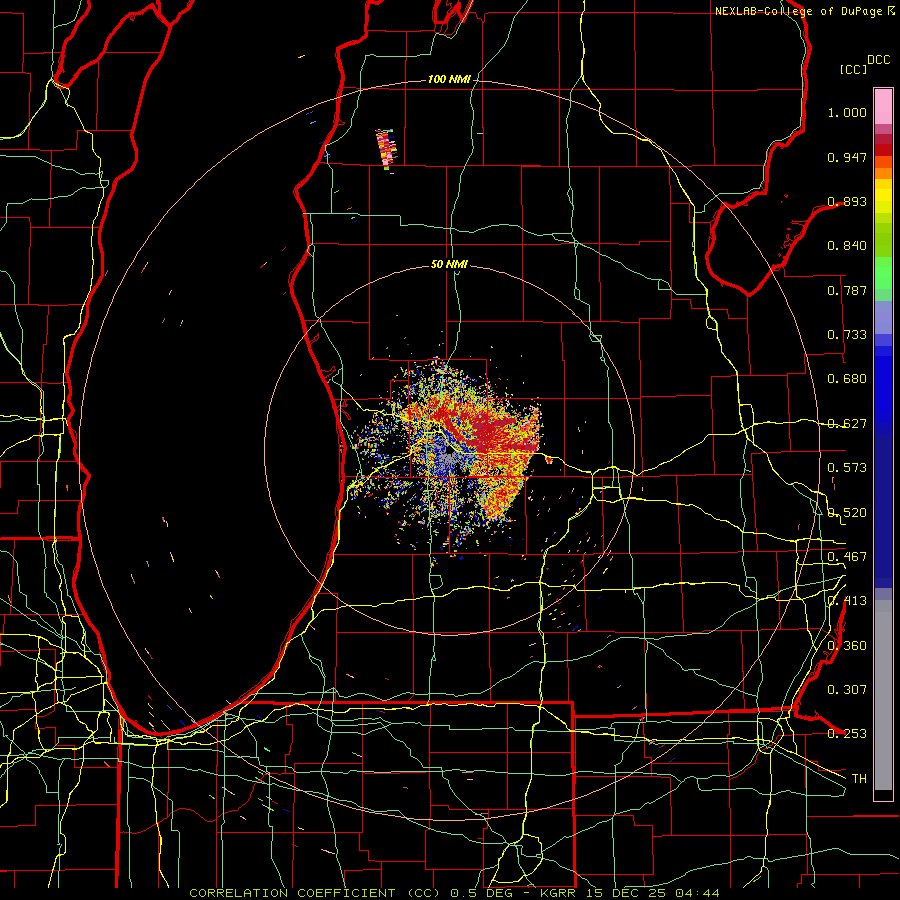This screenshot has width=900, height=900.
Task: Click the DCC label above the color scale
Action: point(878,60)
